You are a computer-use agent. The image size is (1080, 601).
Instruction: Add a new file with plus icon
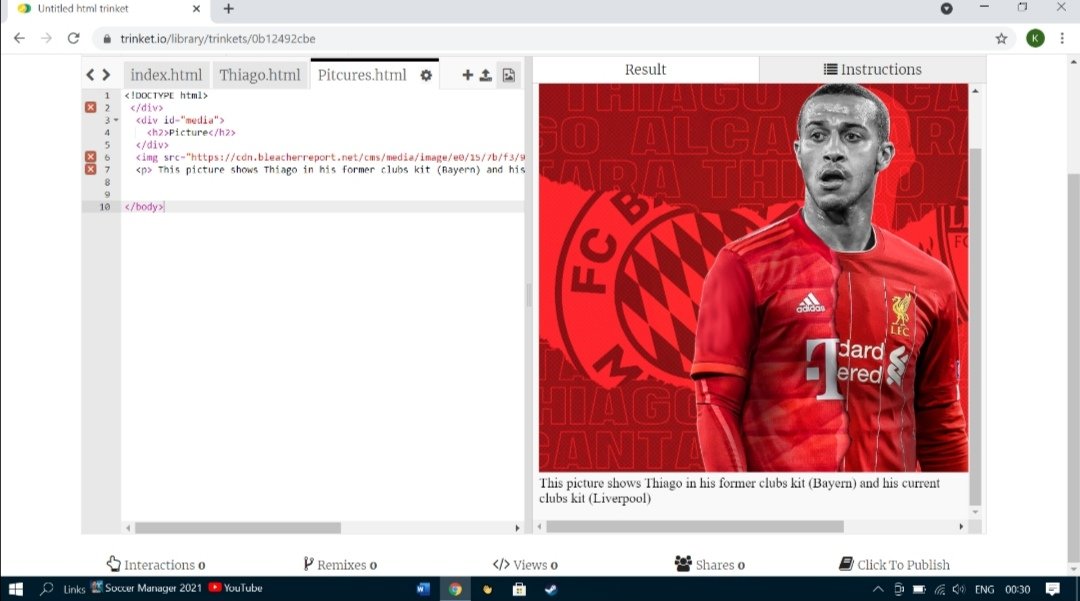pos(468,75)
